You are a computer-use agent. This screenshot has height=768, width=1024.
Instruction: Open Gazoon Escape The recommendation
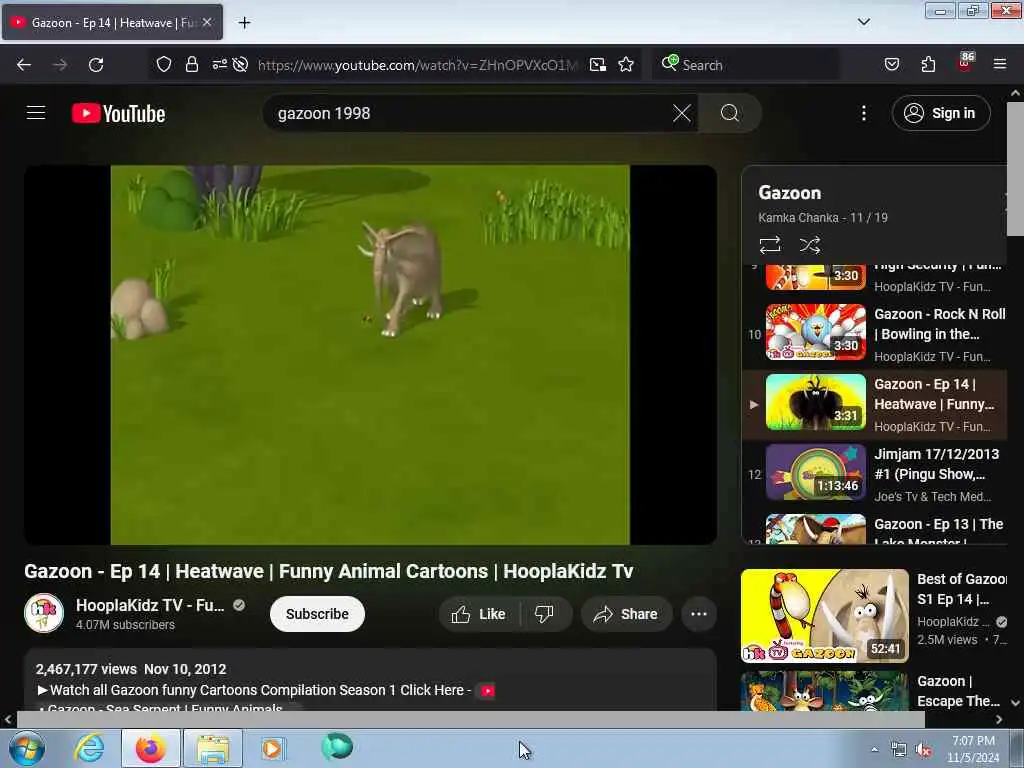875,691
